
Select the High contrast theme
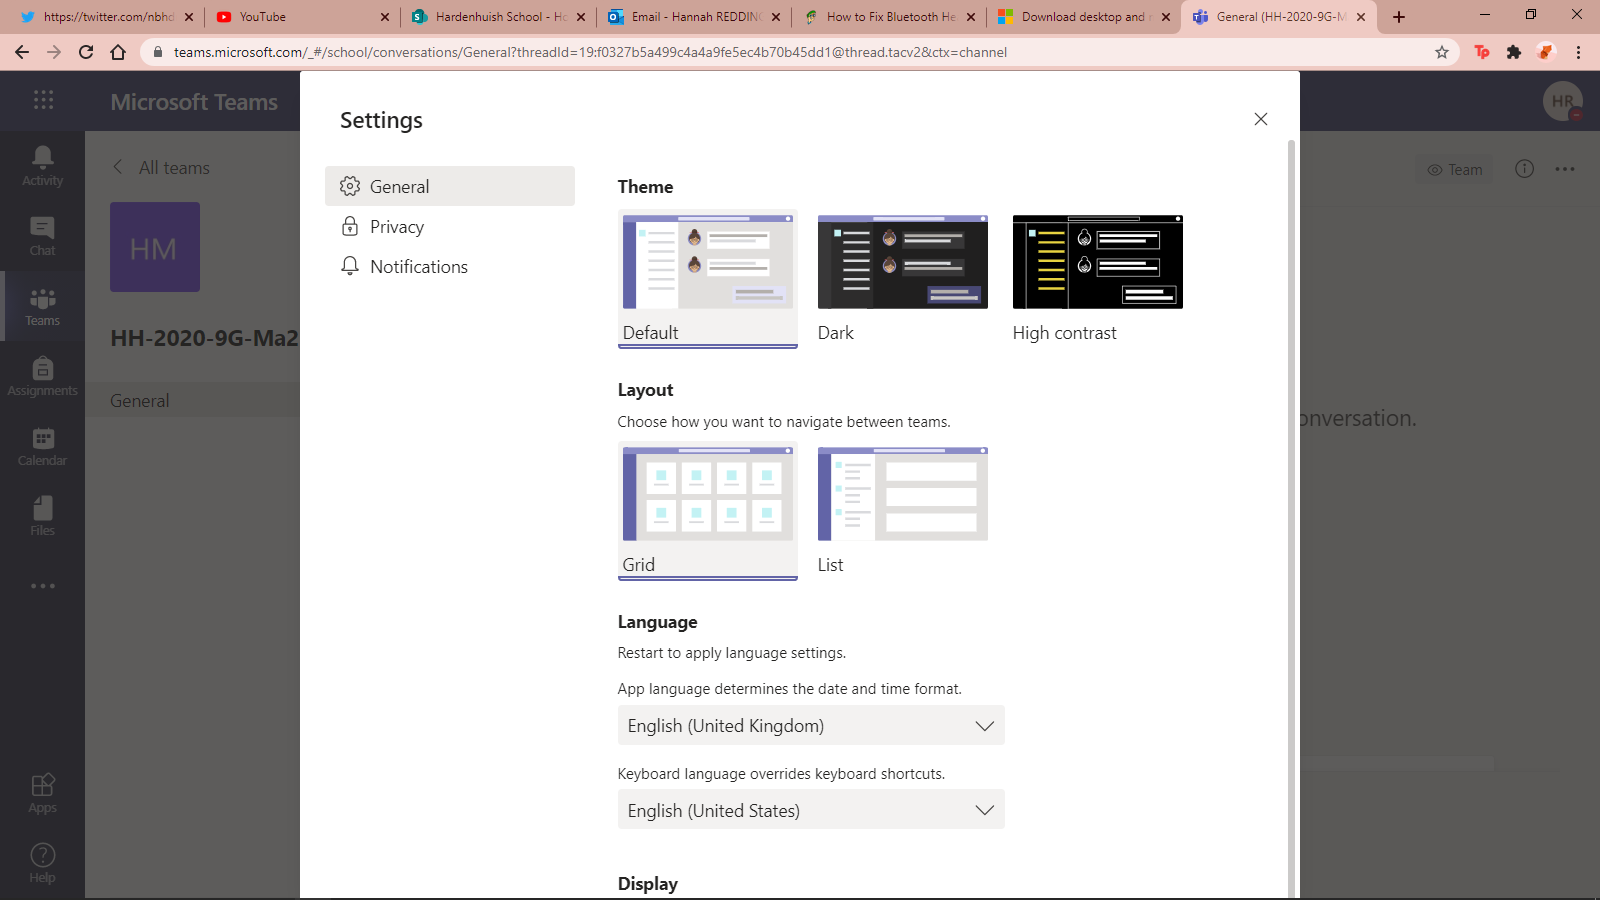click(x=1098, y=279)
